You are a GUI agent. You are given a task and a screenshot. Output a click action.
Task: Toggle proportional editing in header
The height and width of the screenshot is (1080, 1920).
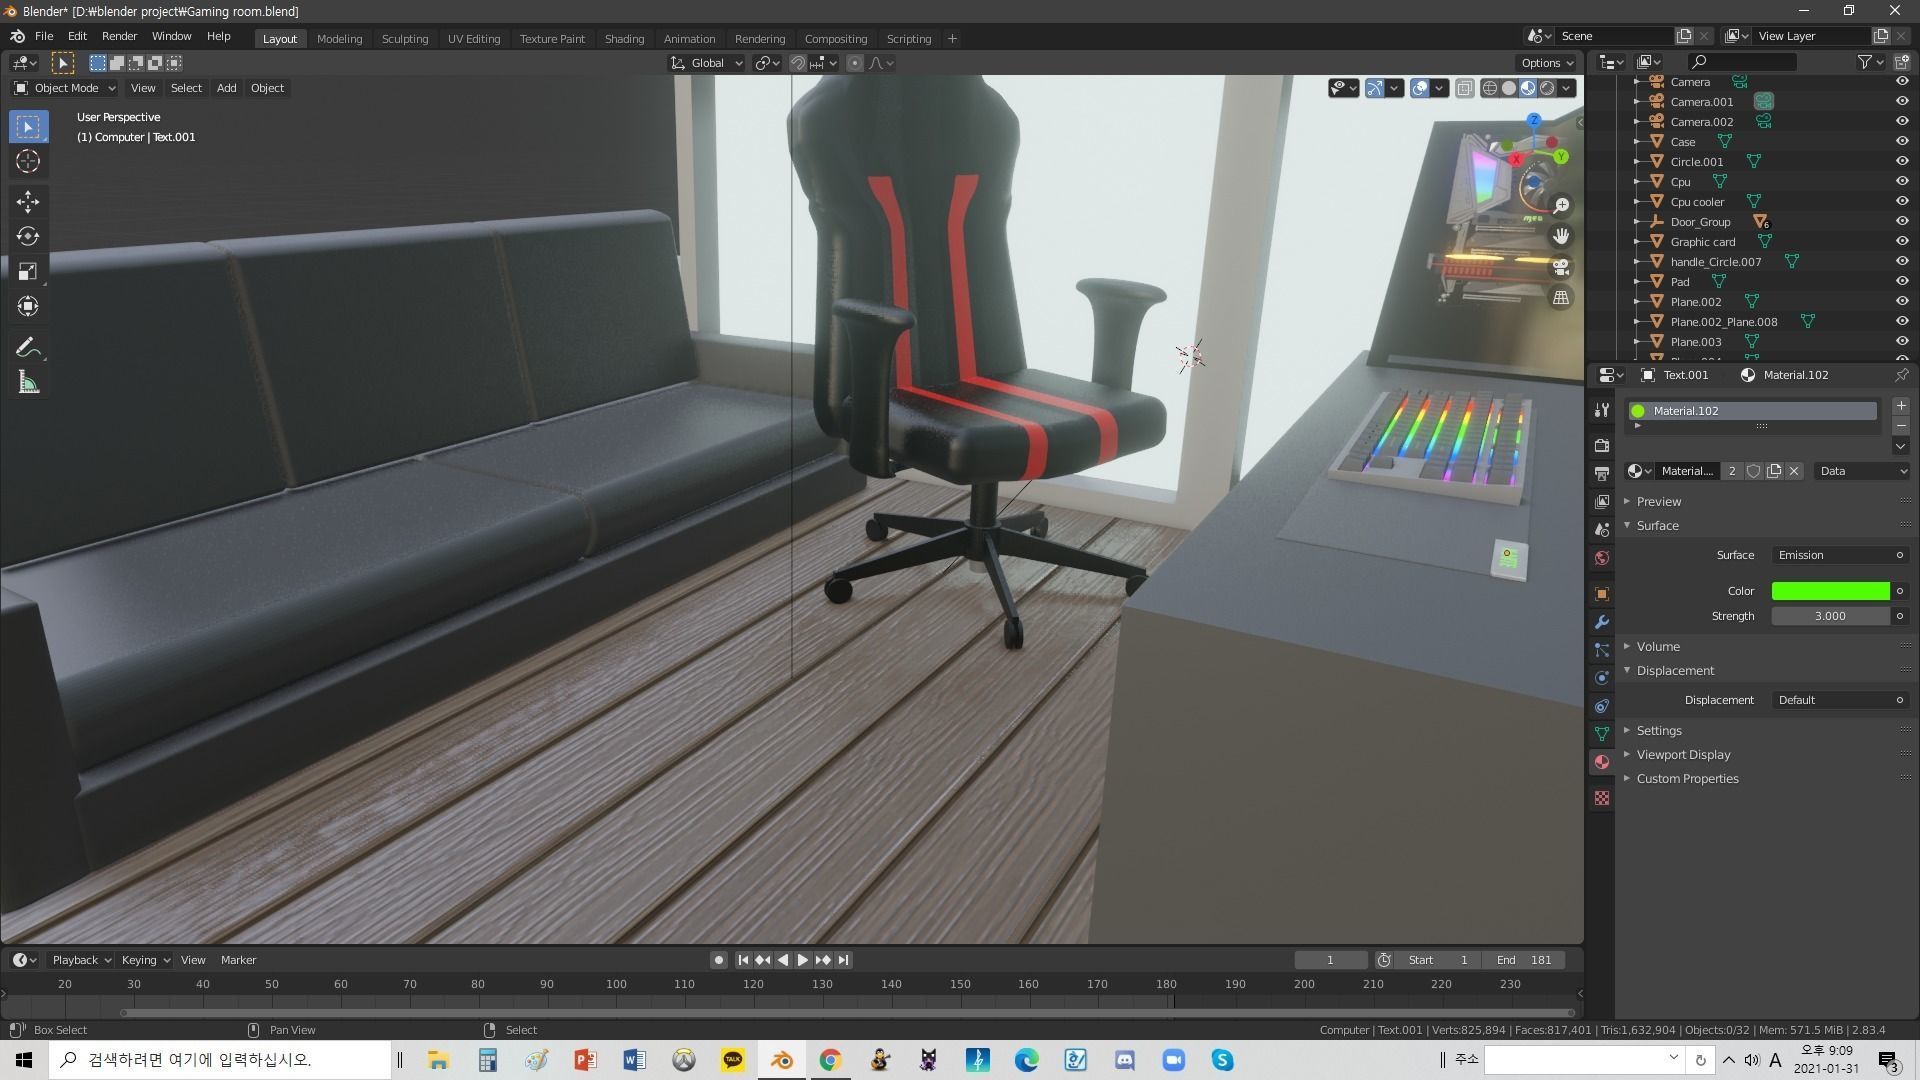854,63
